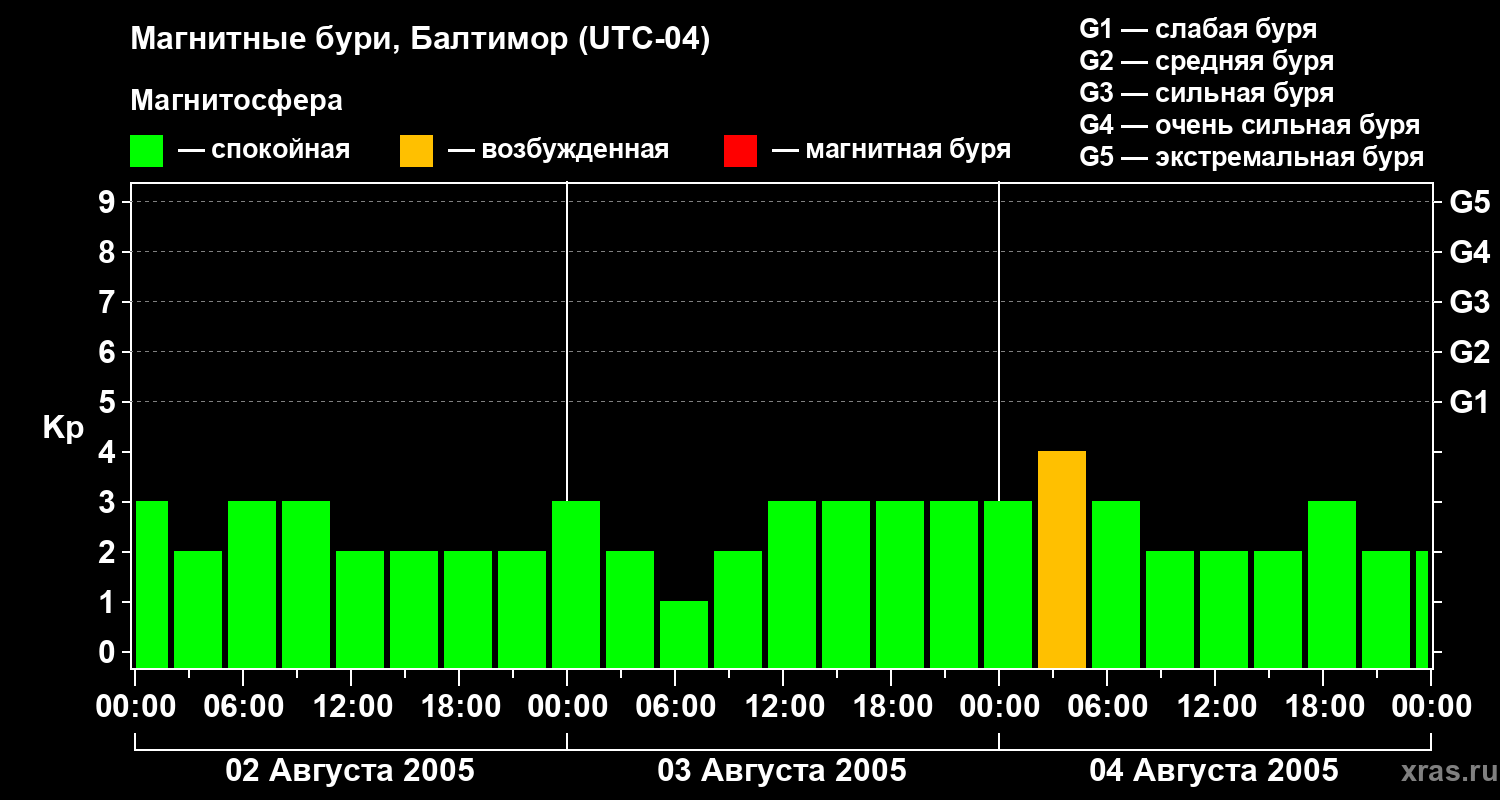Click '18:00' tick label above 04 Августа
Screen dimensions: 1500x800
click(1323, 707)
